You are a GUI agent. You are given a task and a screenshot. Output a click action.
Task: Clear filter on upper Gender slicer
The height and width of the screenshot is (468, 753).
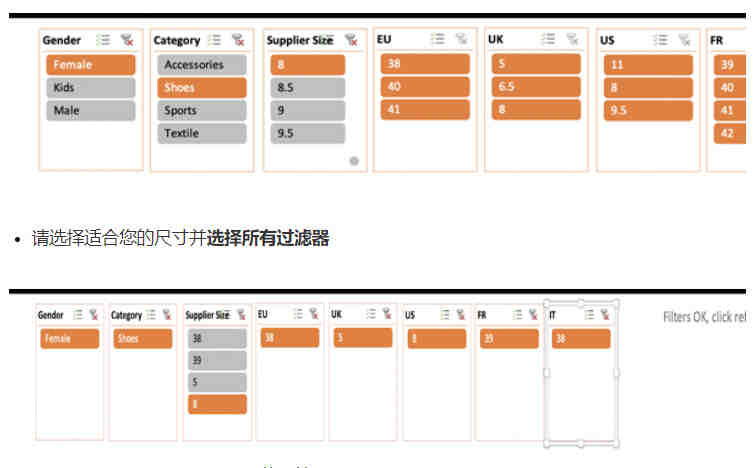(x=127, y=40)
